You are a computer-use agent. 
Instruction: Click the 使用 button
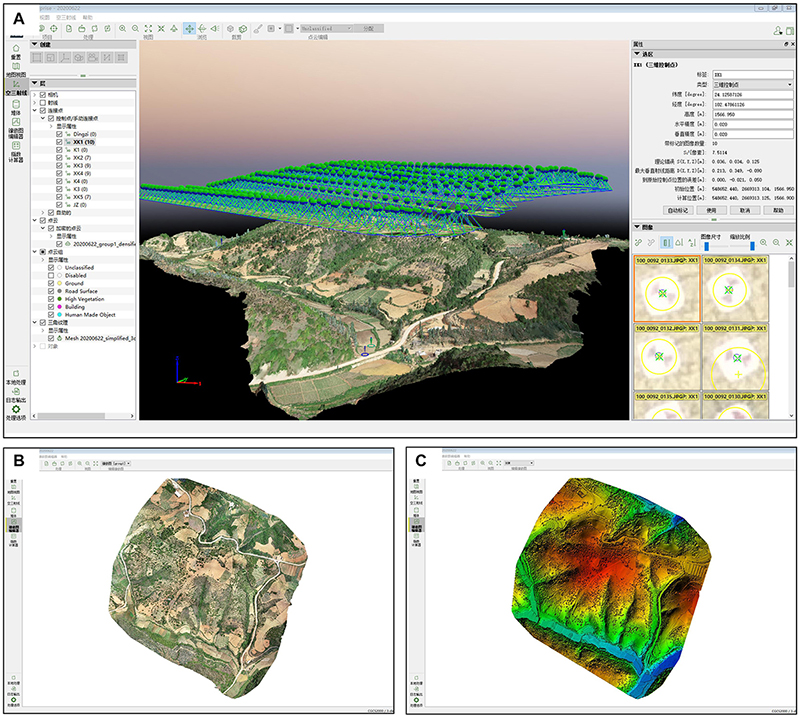tap(711, 210)
